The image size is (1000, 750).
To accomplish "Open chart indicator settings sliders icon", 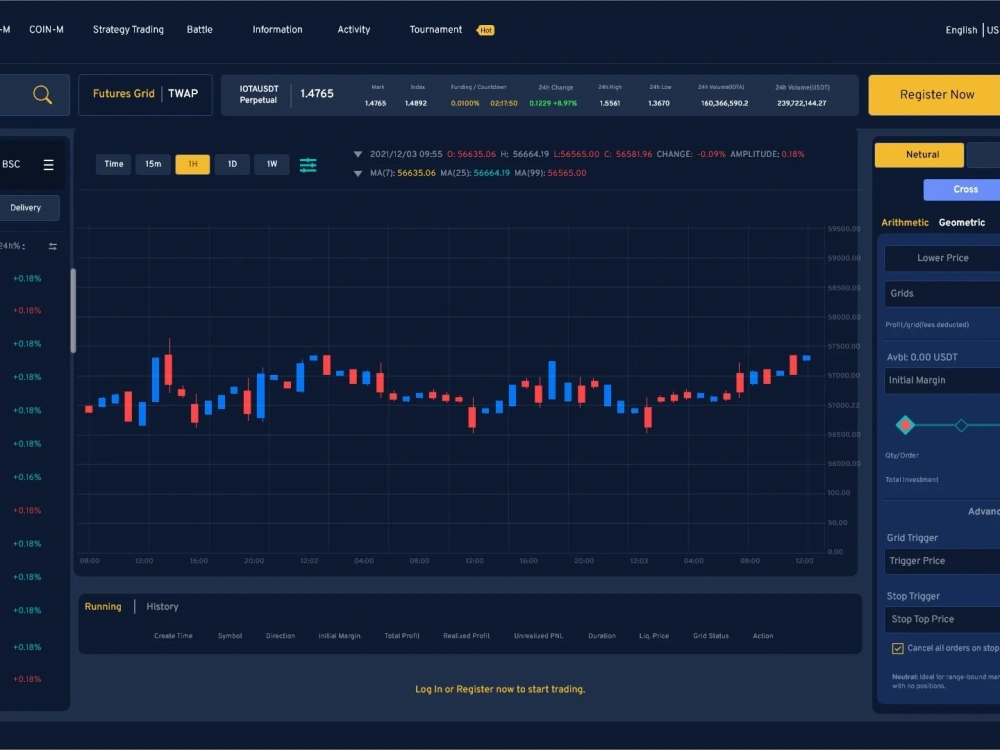I will tap(308, 165).
